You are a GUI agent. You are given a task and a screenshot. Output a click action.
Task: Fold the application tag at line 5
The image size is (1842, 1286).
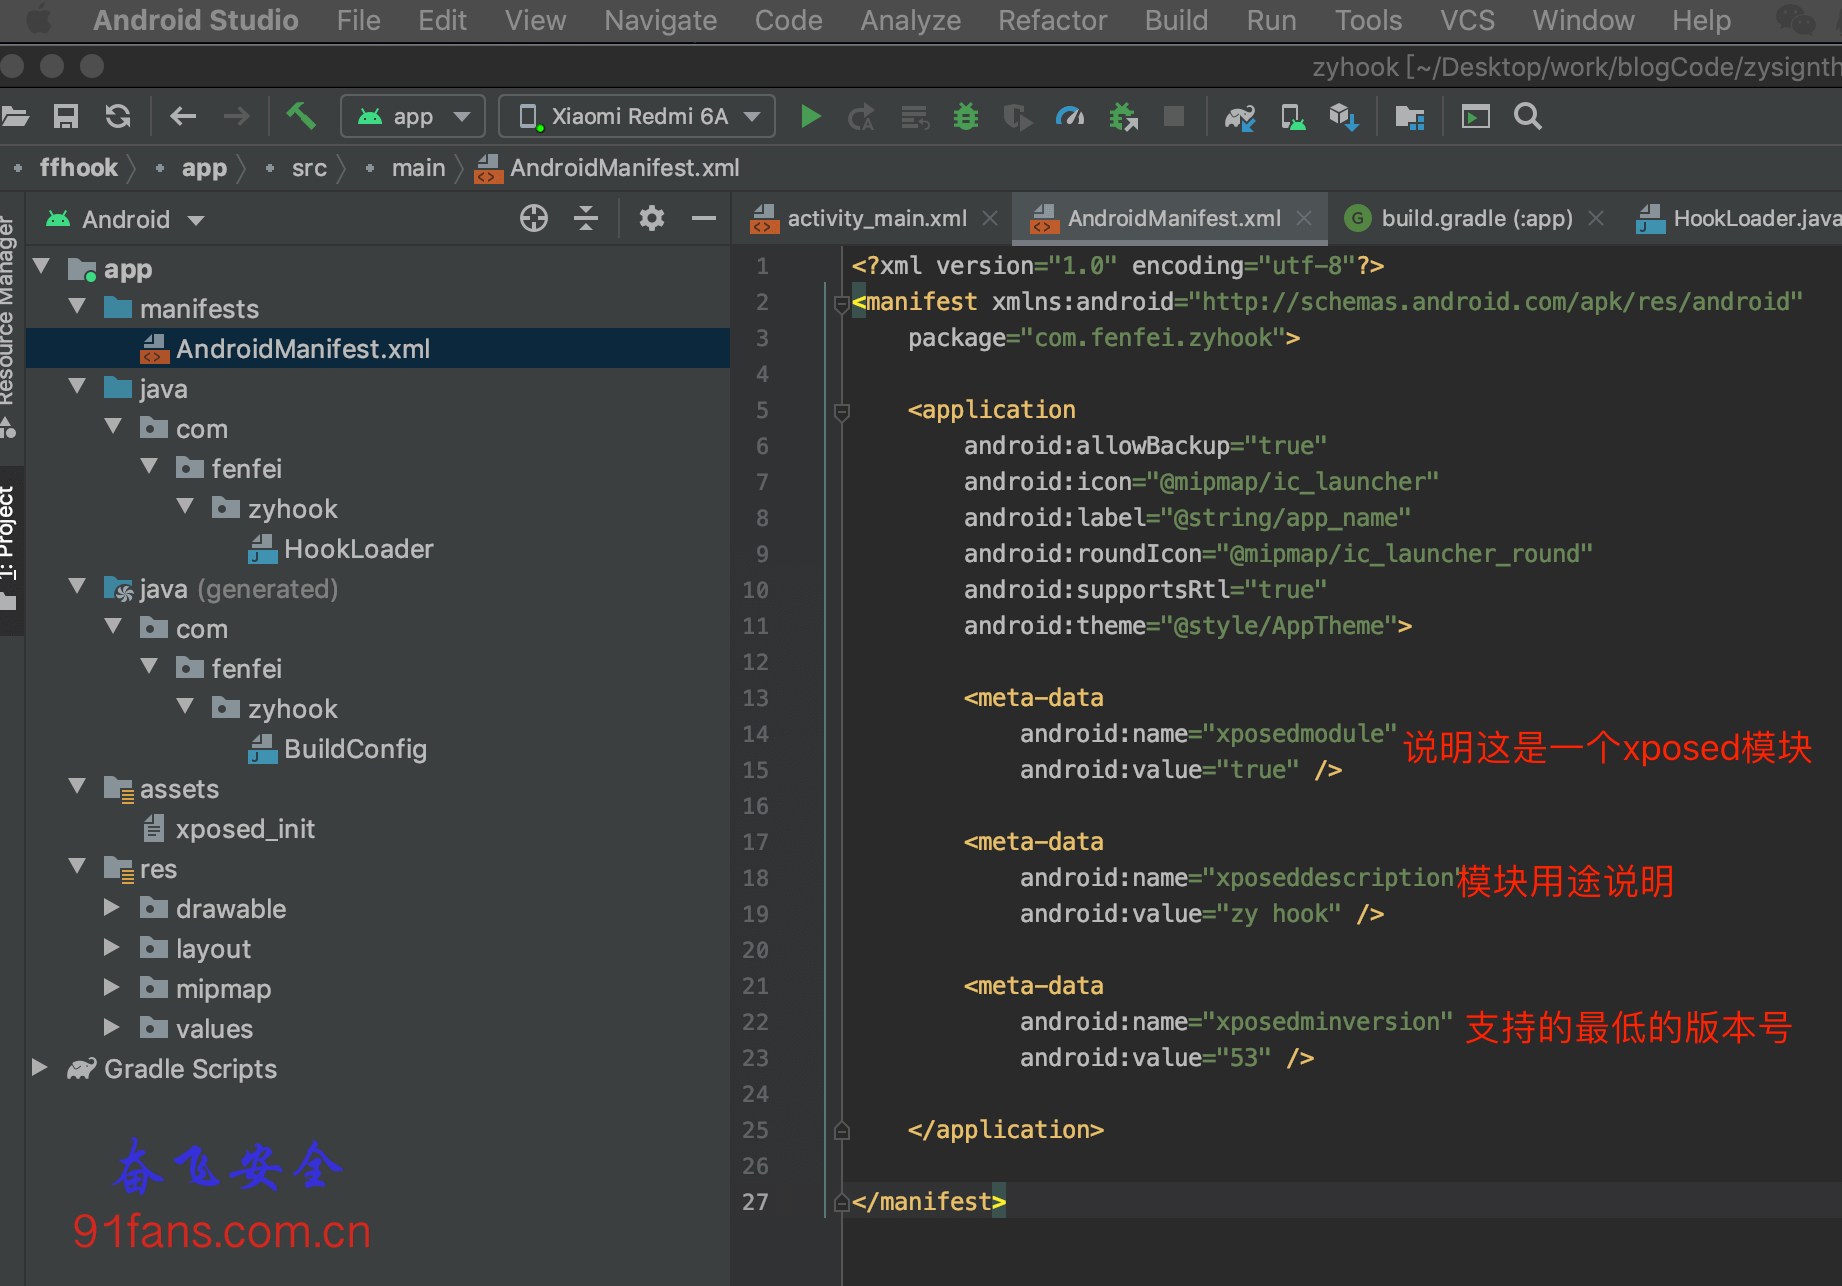click(x=842, y=410)
